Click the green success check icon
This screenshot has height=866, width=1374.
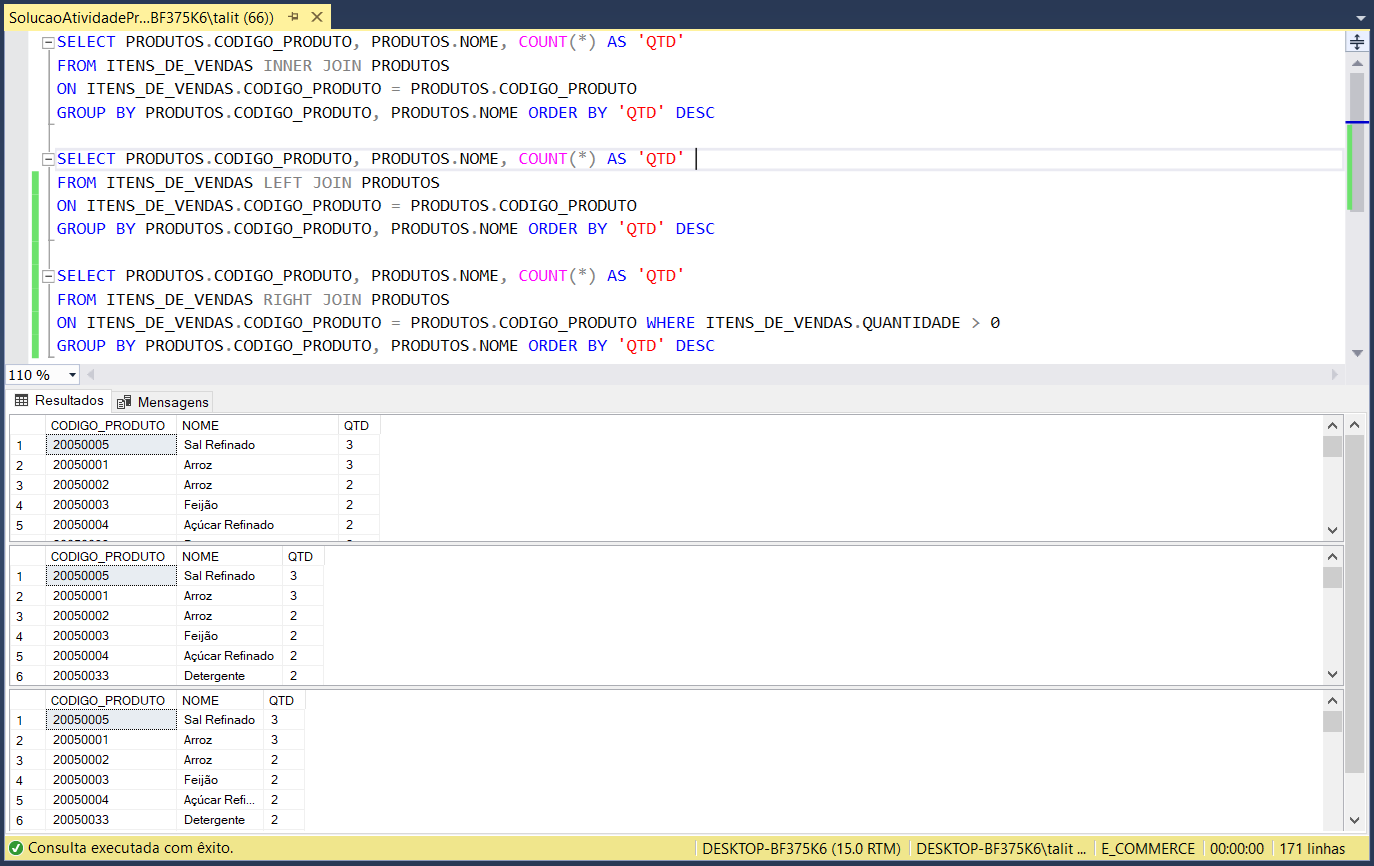pyautogui.click(x=16, y=848)
